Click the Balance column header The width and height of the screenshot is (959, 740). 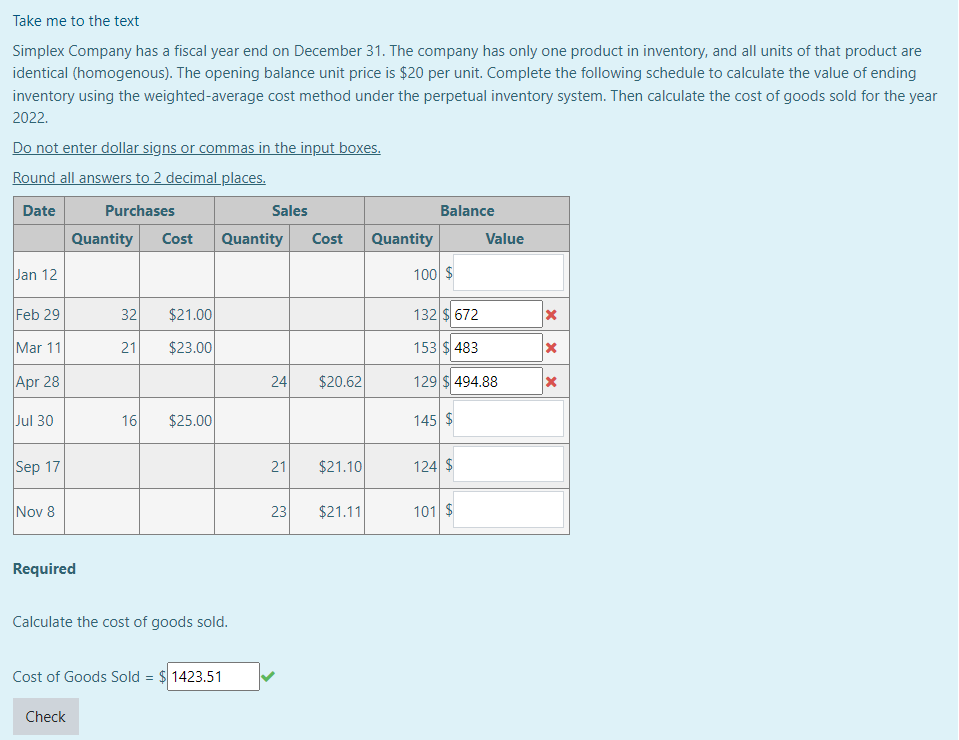click(467, 210)
